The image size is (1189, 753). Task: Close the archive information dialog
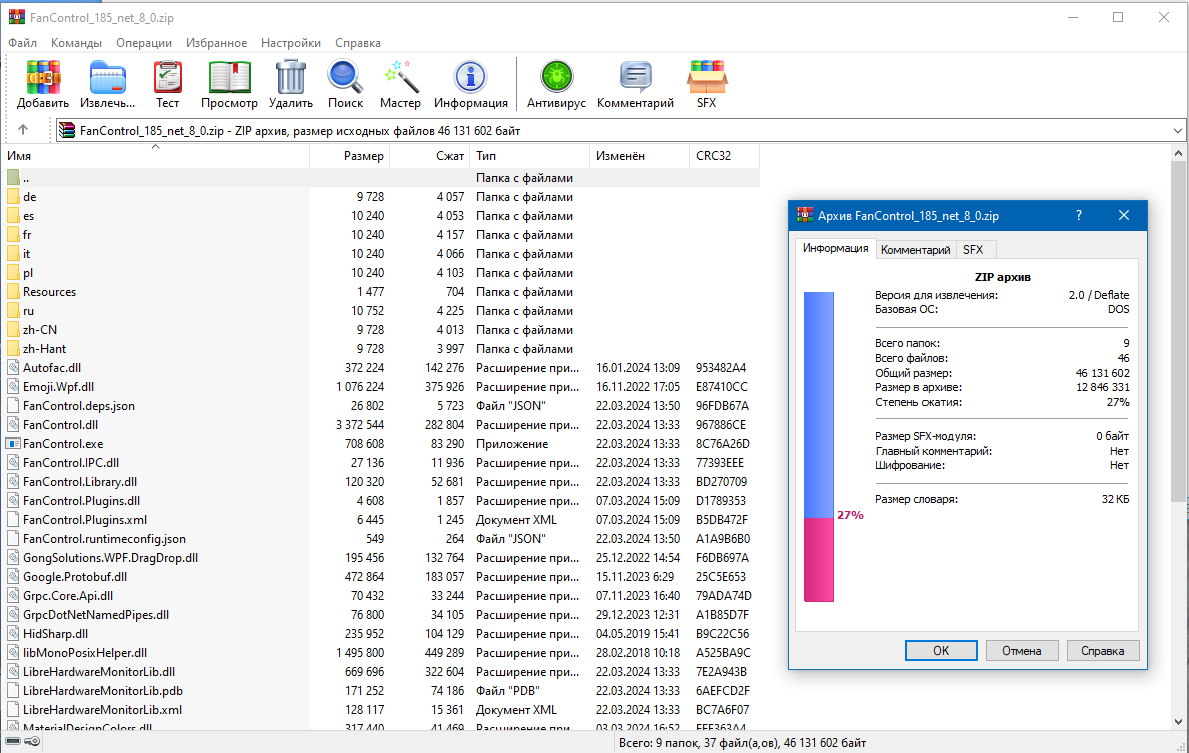coord(1124,215)
